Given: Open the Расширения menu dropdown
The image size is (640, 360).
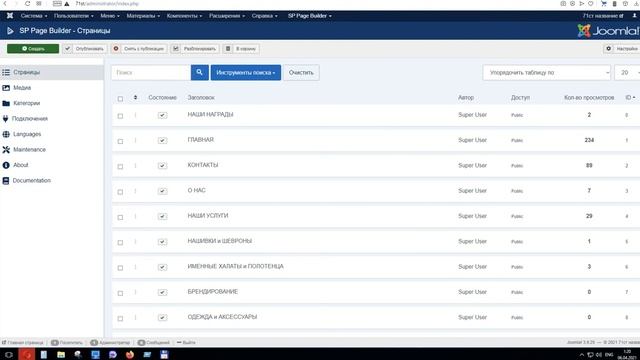Looking at the screenshot, I should click(x=227, y=16).
